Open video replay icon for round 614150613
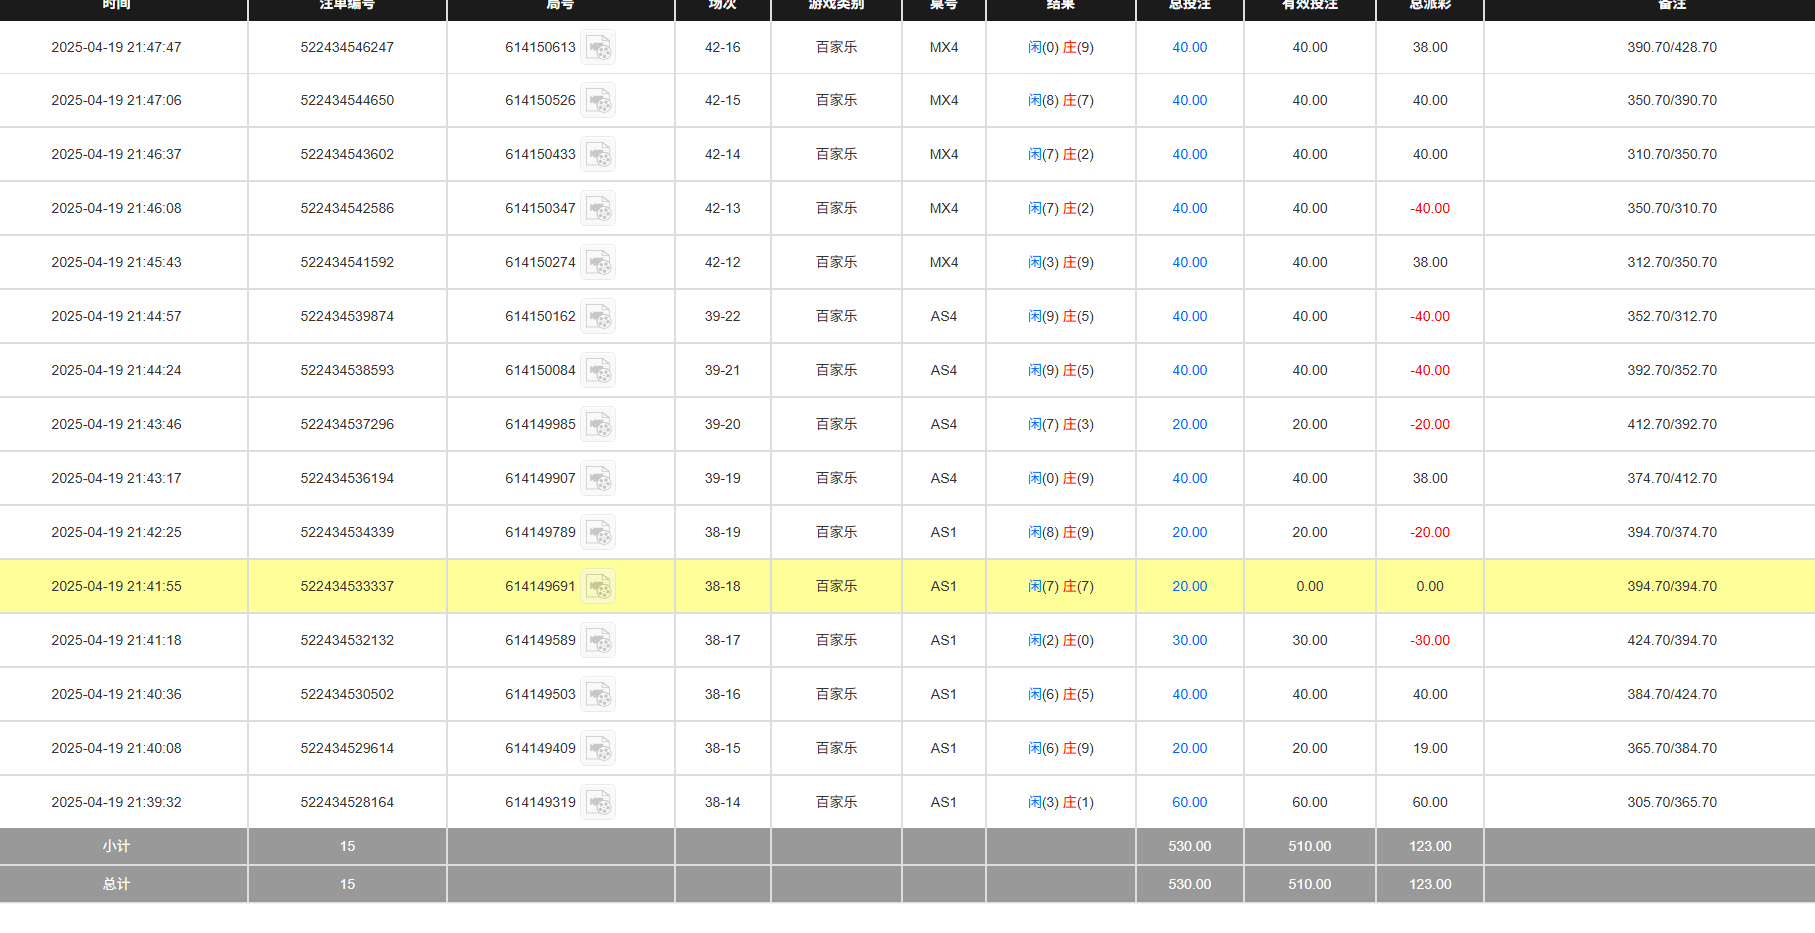This screenshot has height=933, width=1815. (x=598, y=48)
